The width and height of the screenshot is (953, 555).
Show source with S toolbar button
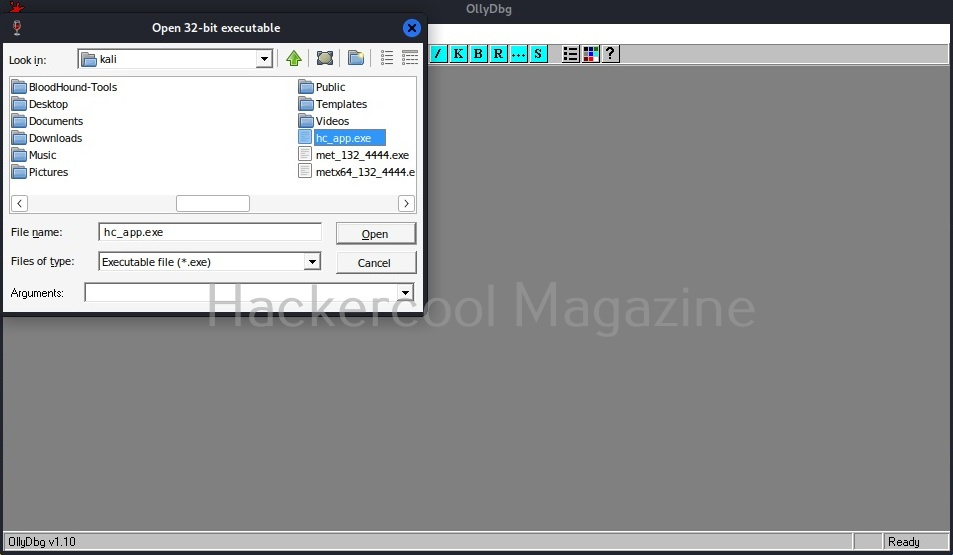[538, 54]
